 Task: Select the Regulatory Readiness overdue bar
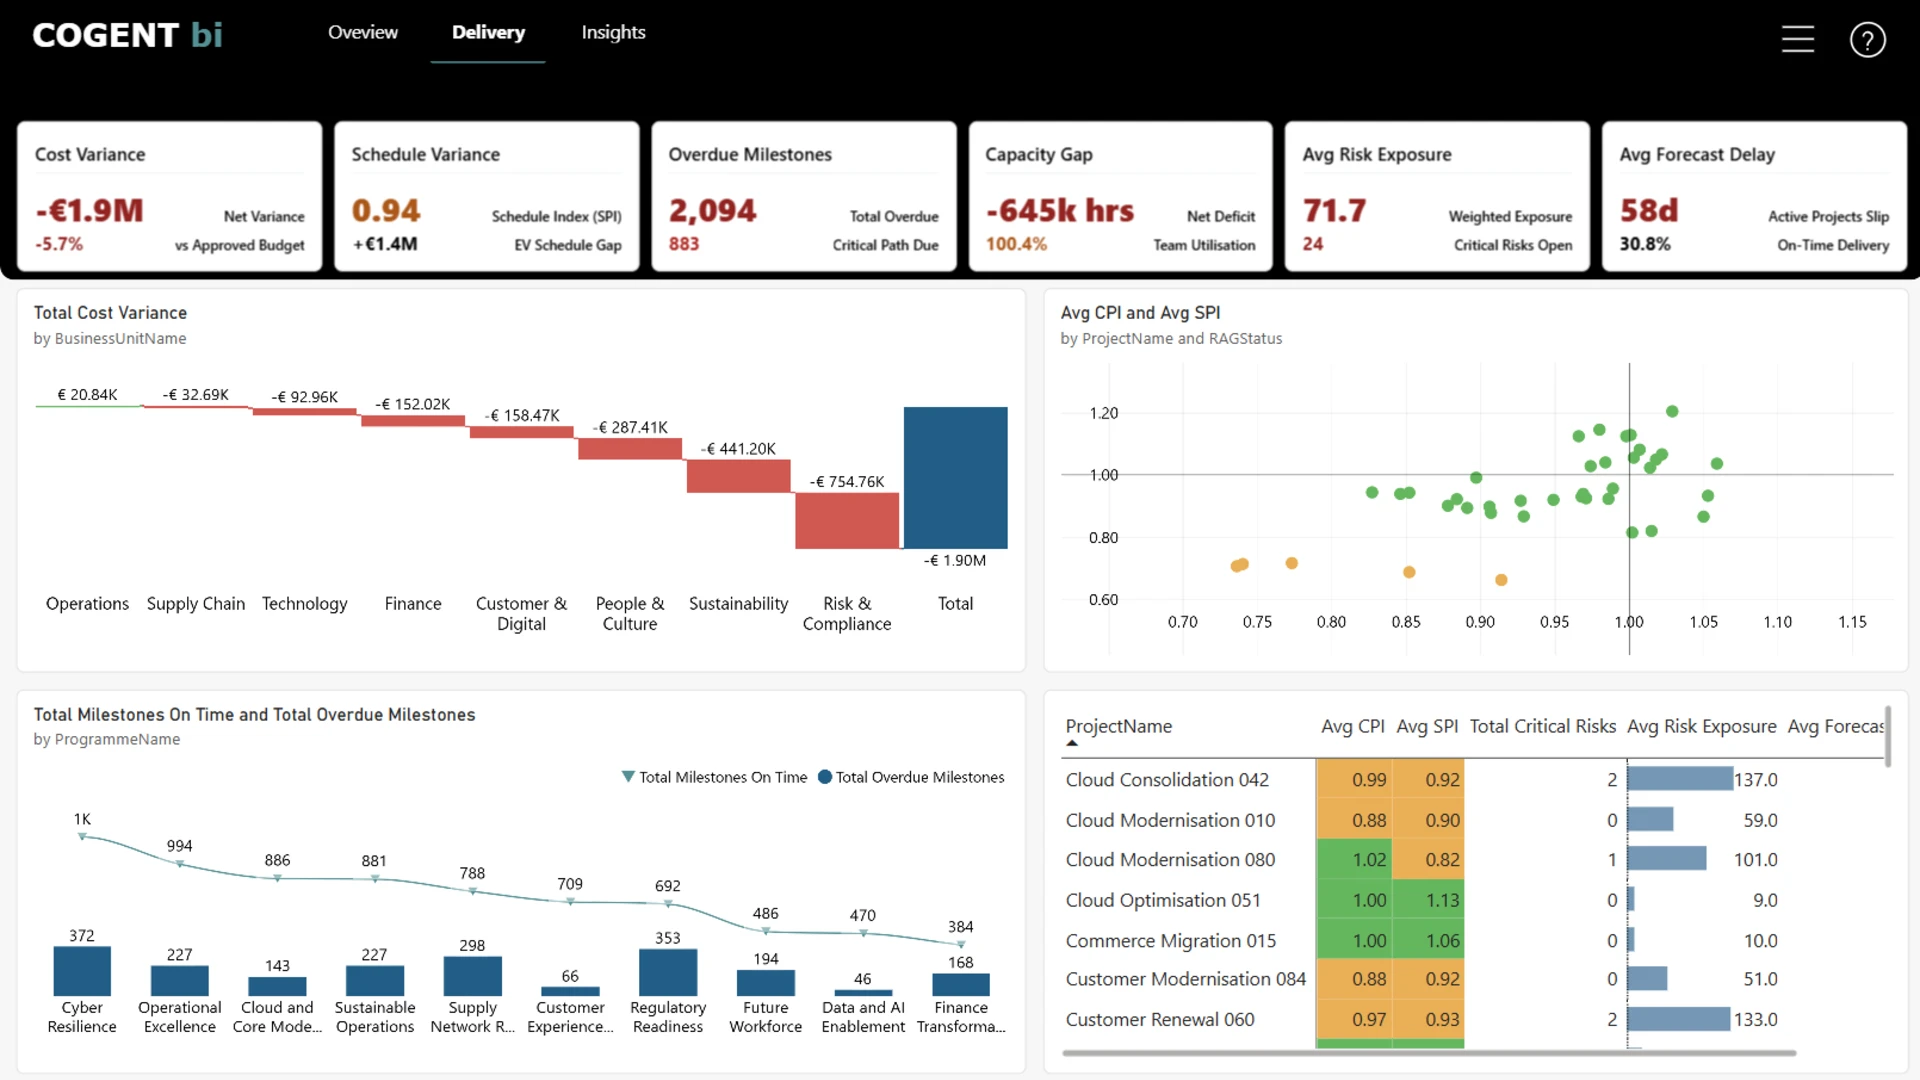[668, 972]
